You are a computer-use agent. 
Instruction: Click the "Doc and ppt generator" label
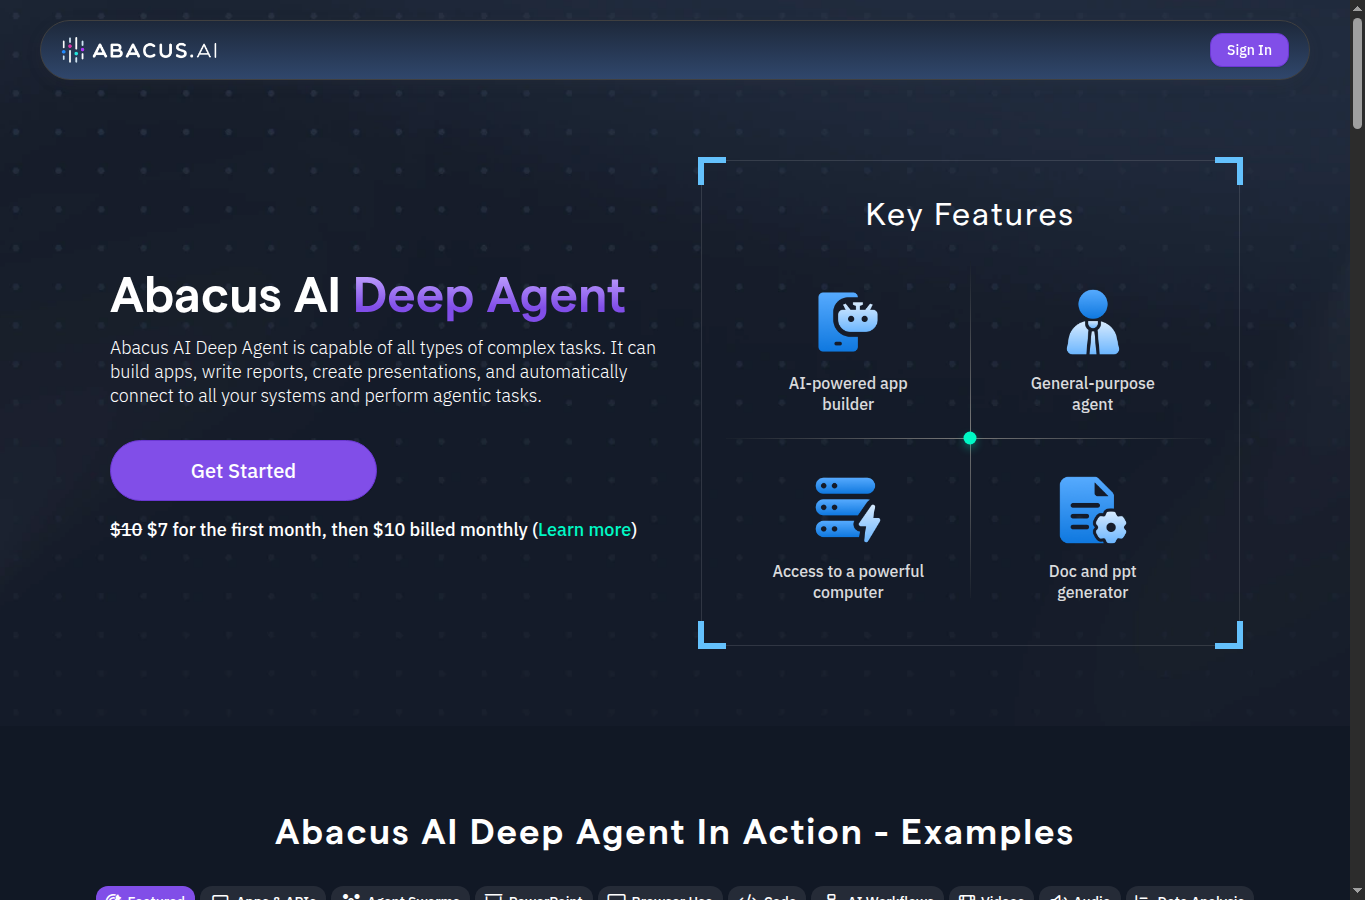pos(1092,582)
